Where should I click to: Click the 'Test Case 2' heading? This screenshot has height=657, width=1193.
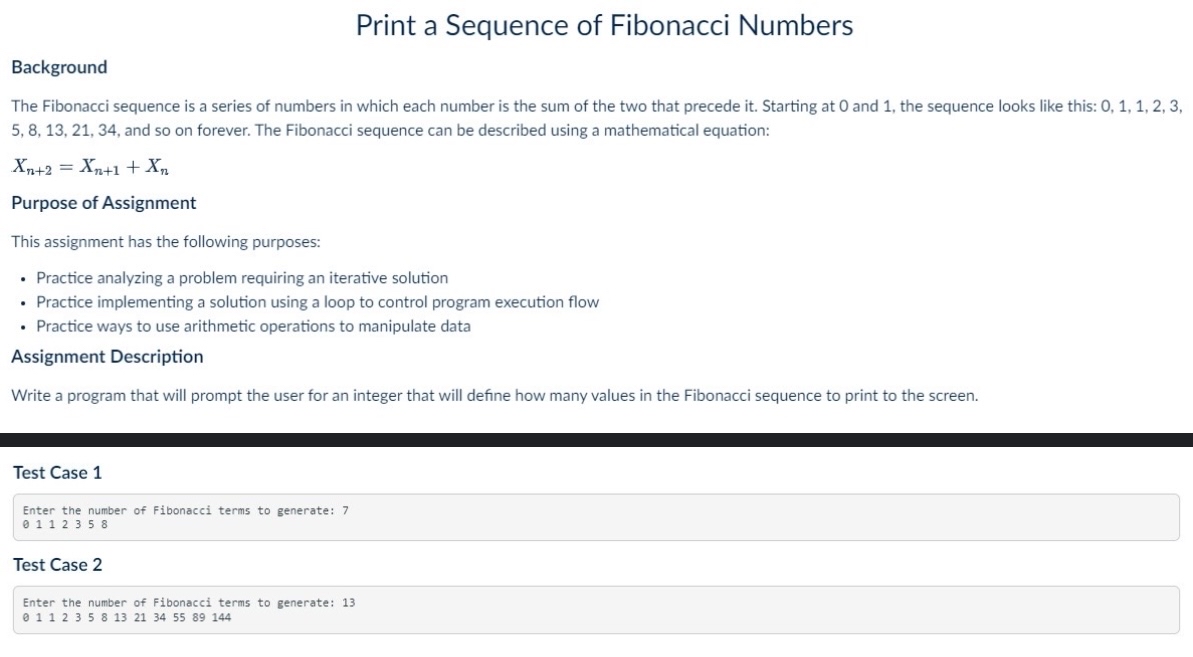(x=57, y=565)
